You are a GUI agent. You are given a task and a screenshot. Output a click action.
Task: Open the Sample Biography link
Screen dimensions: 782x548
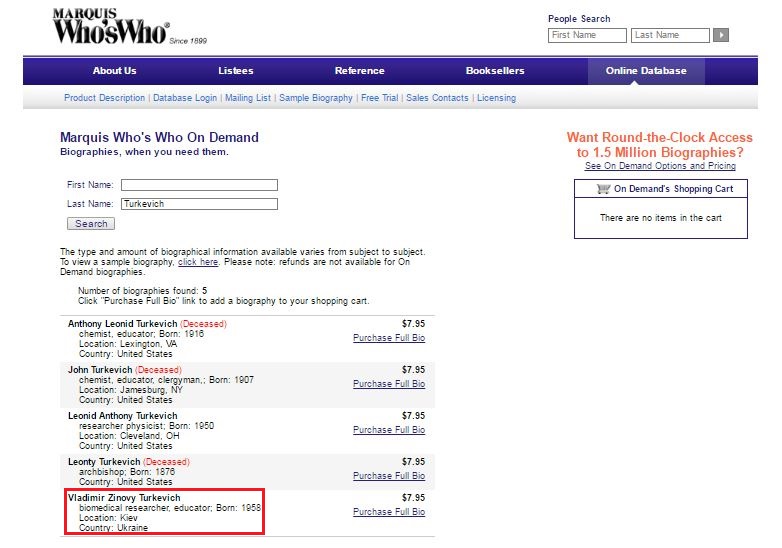[x=315, y=98]
